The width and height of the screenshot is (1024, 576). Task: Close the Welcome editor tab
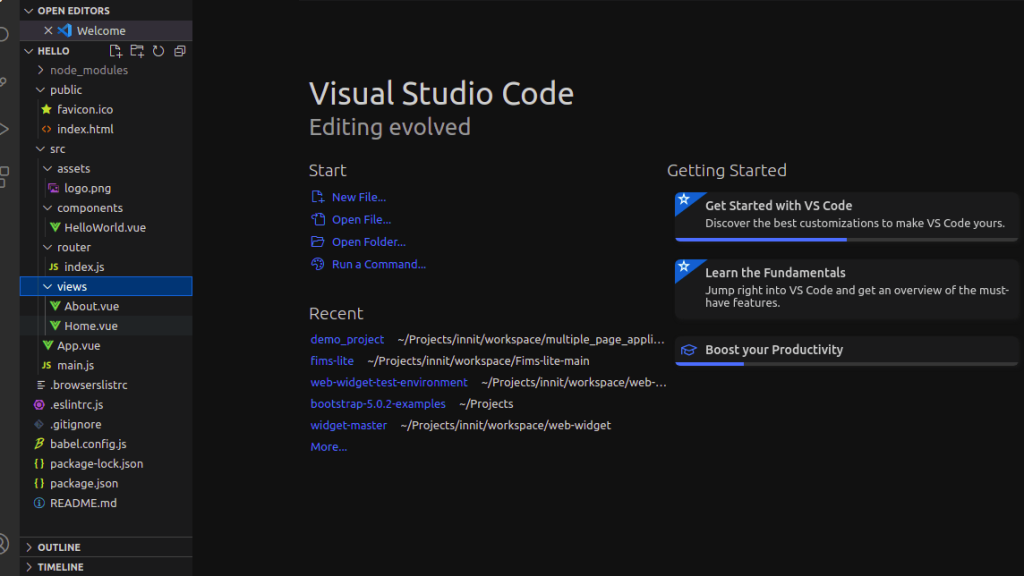click(48, 30)
